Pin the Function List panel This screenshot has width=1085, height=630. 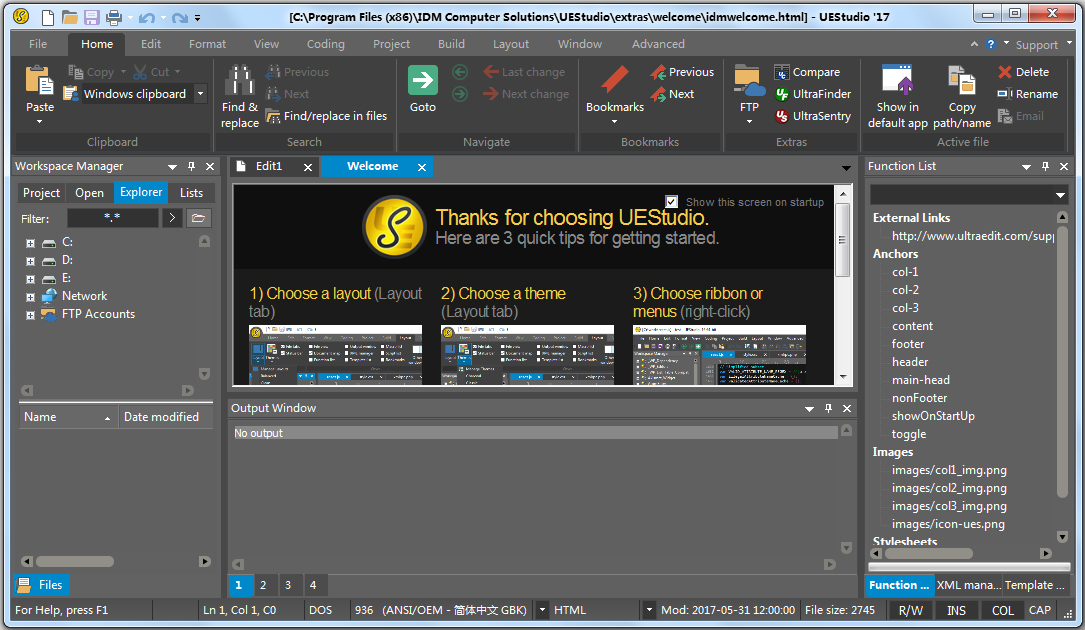pyautogui.click(x=1046, y=166)
